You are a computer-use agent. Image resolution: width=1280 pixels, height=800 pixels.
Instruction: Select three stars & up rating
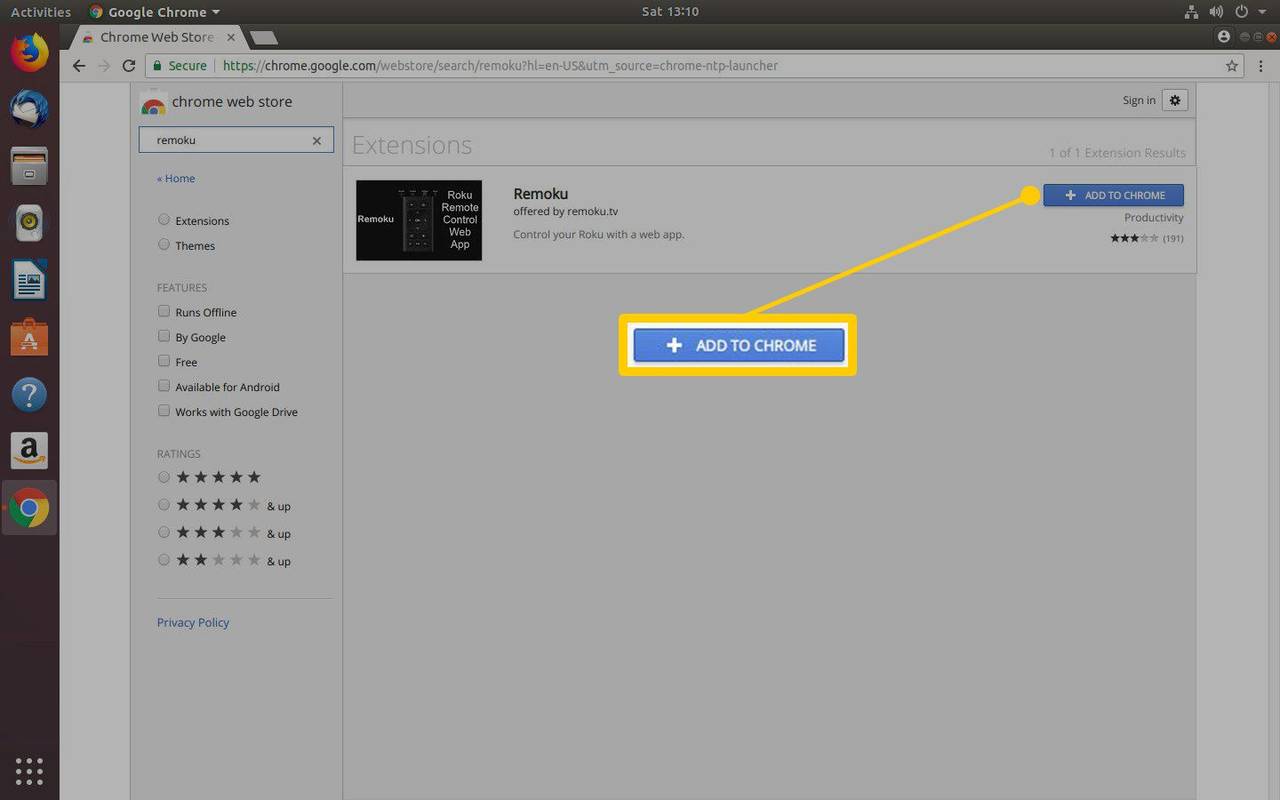click(164, 533)
